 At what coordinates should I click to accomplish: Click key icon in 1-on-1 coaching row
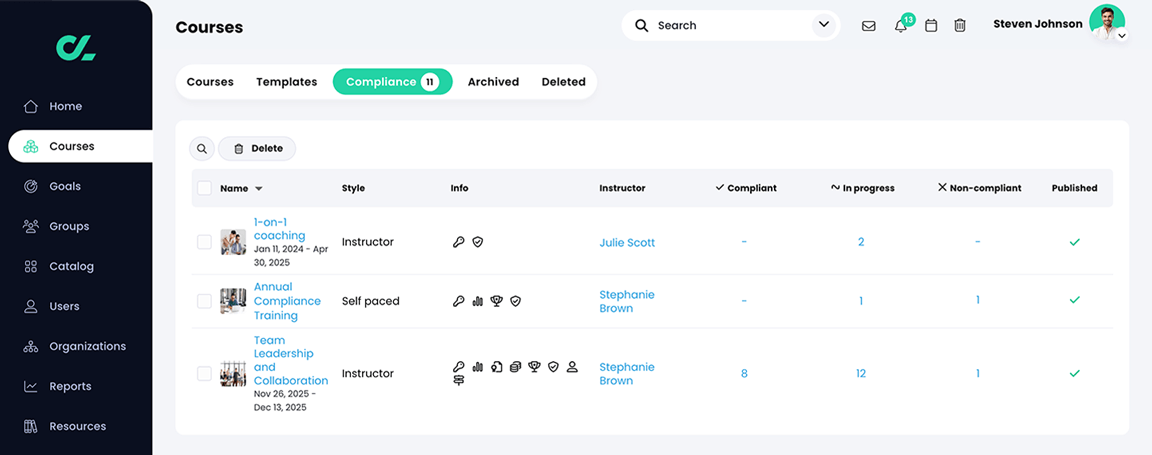(458, 242)
